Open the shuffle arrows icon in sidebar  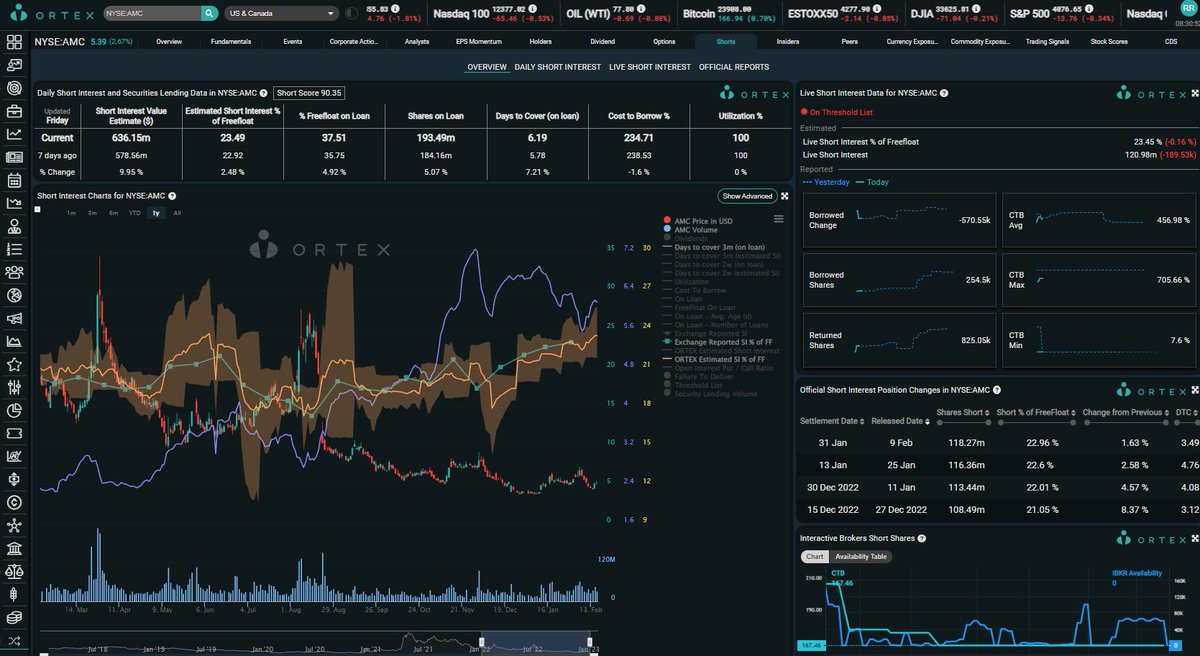pos(14,640)
